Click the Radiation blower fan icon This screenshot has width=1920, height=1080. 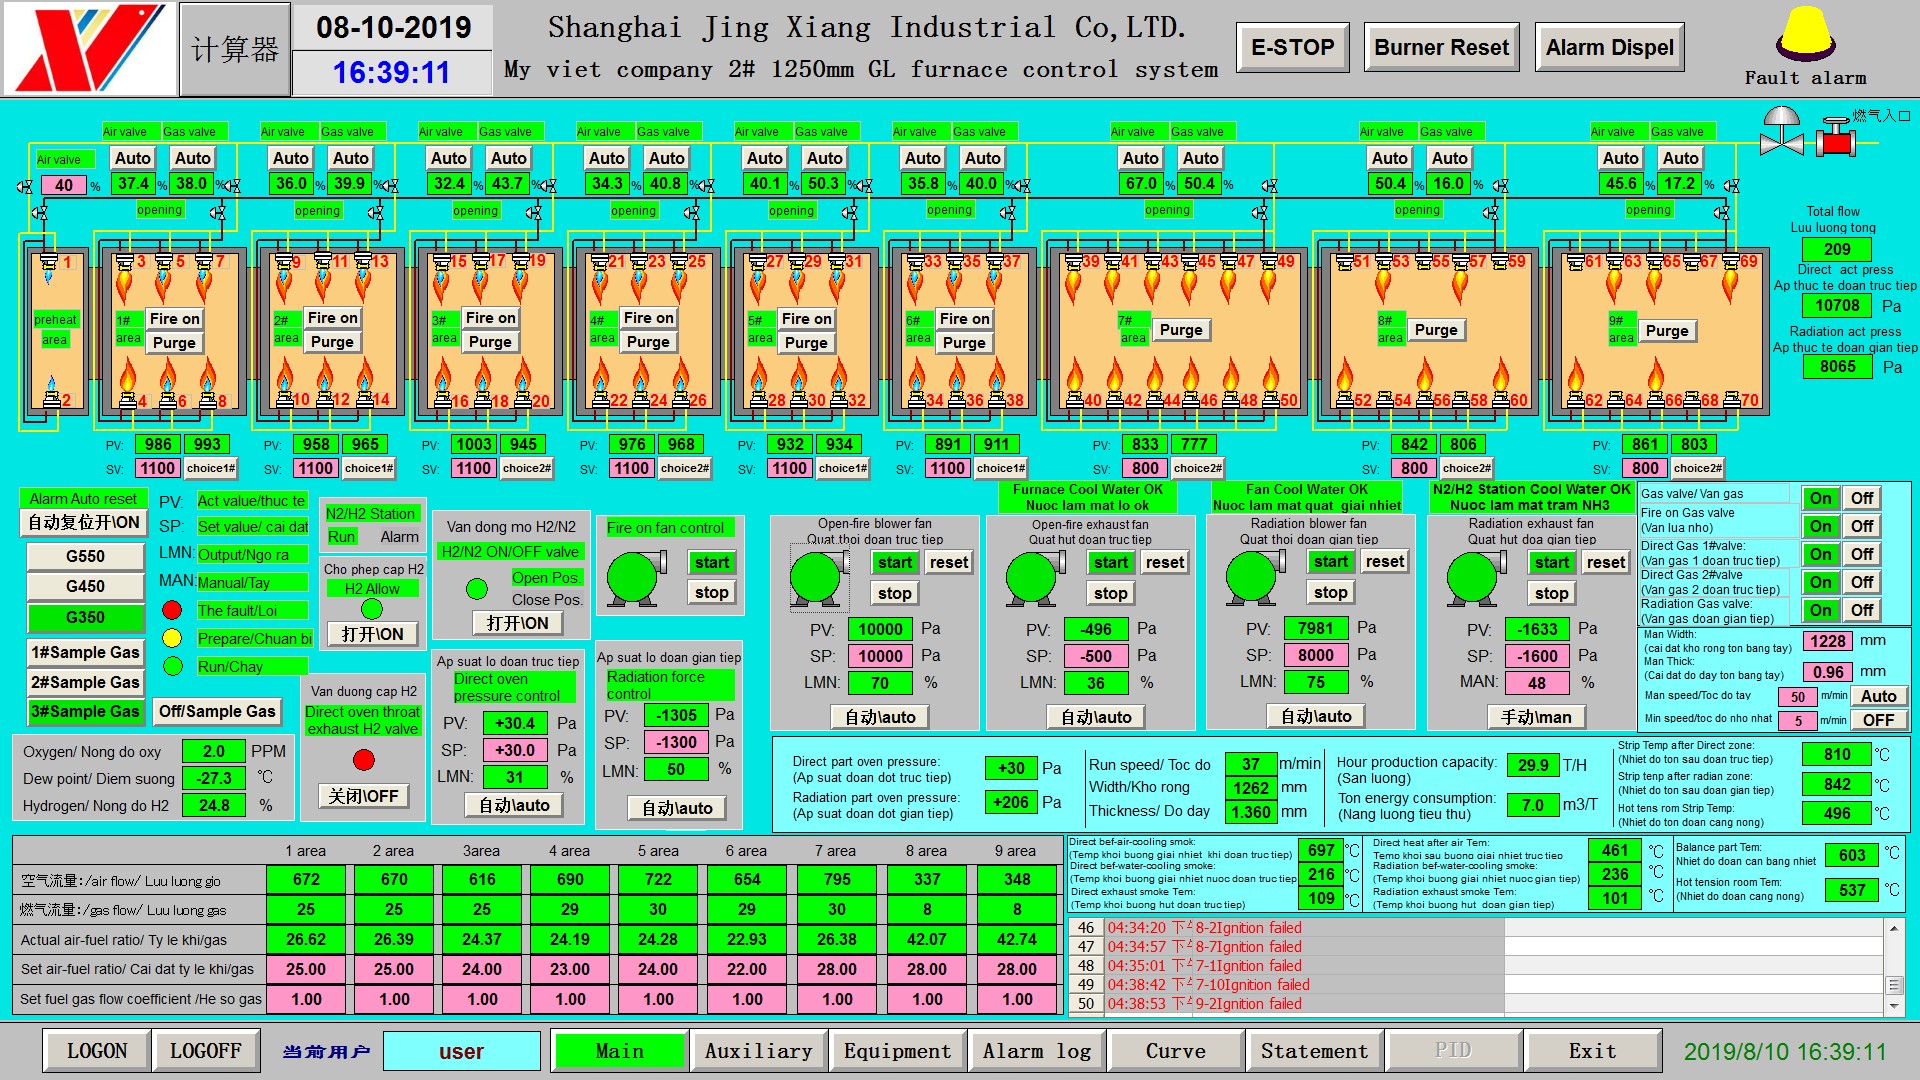click(1253, 577)
